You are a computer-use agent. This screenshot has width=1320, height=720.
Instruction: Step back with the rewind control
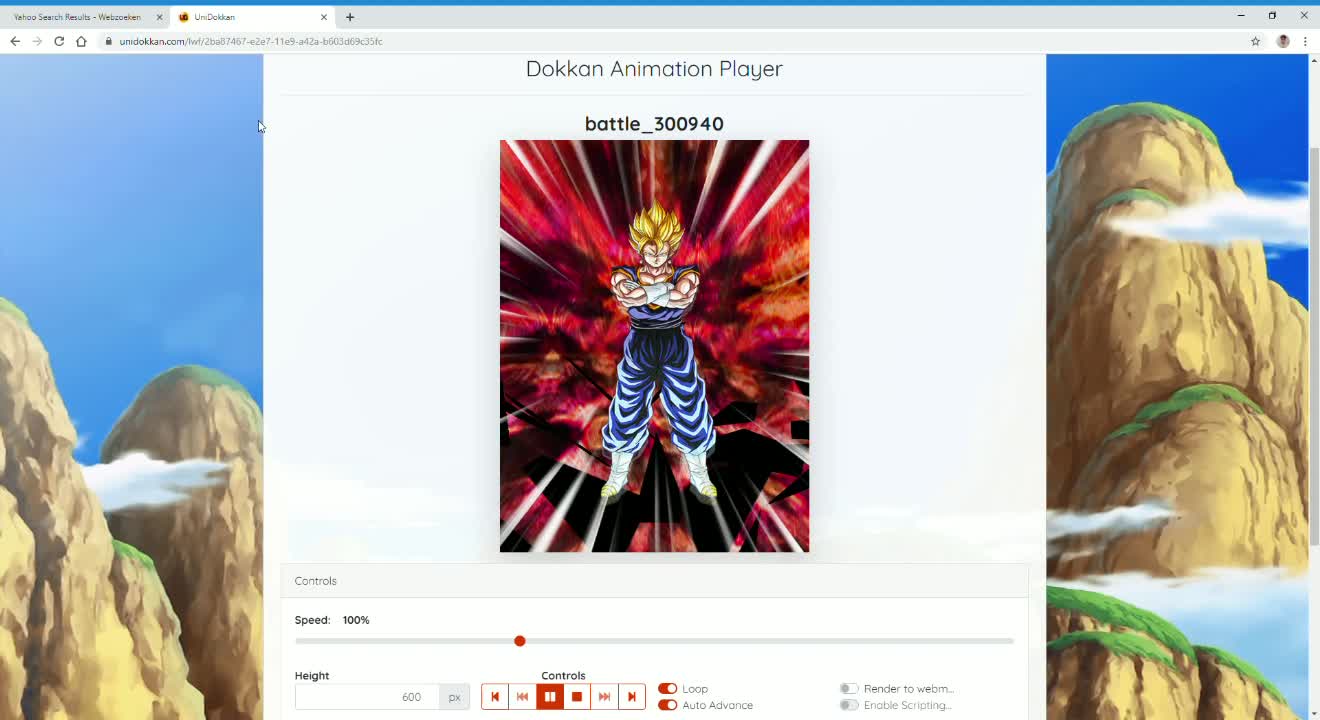[522, 697]
